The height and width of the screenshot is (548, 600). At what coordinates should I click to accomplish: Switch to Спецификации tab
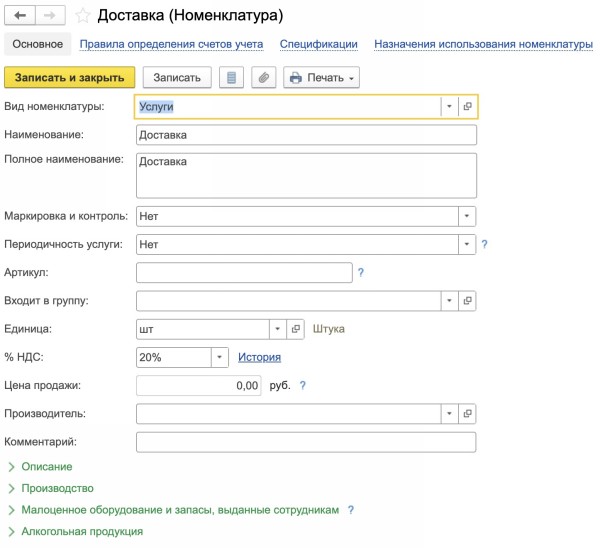click(x=318, y=44)
